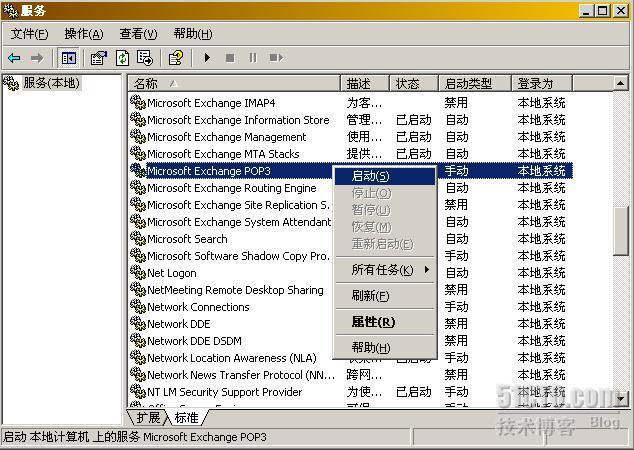Click the Refresh toolbar icon
This screenshot has height=450, width=634.
[123, 58]
